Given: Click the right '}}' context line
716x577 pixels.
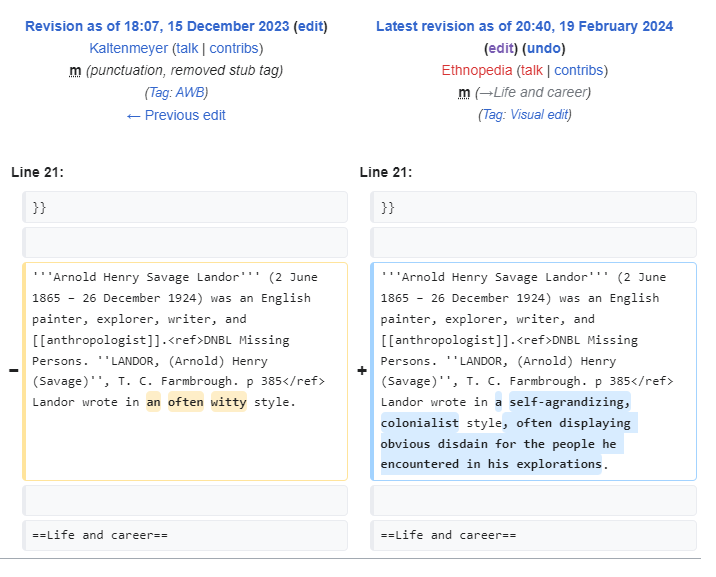Looking at the screenshot, I should click(x=533, y=207).
